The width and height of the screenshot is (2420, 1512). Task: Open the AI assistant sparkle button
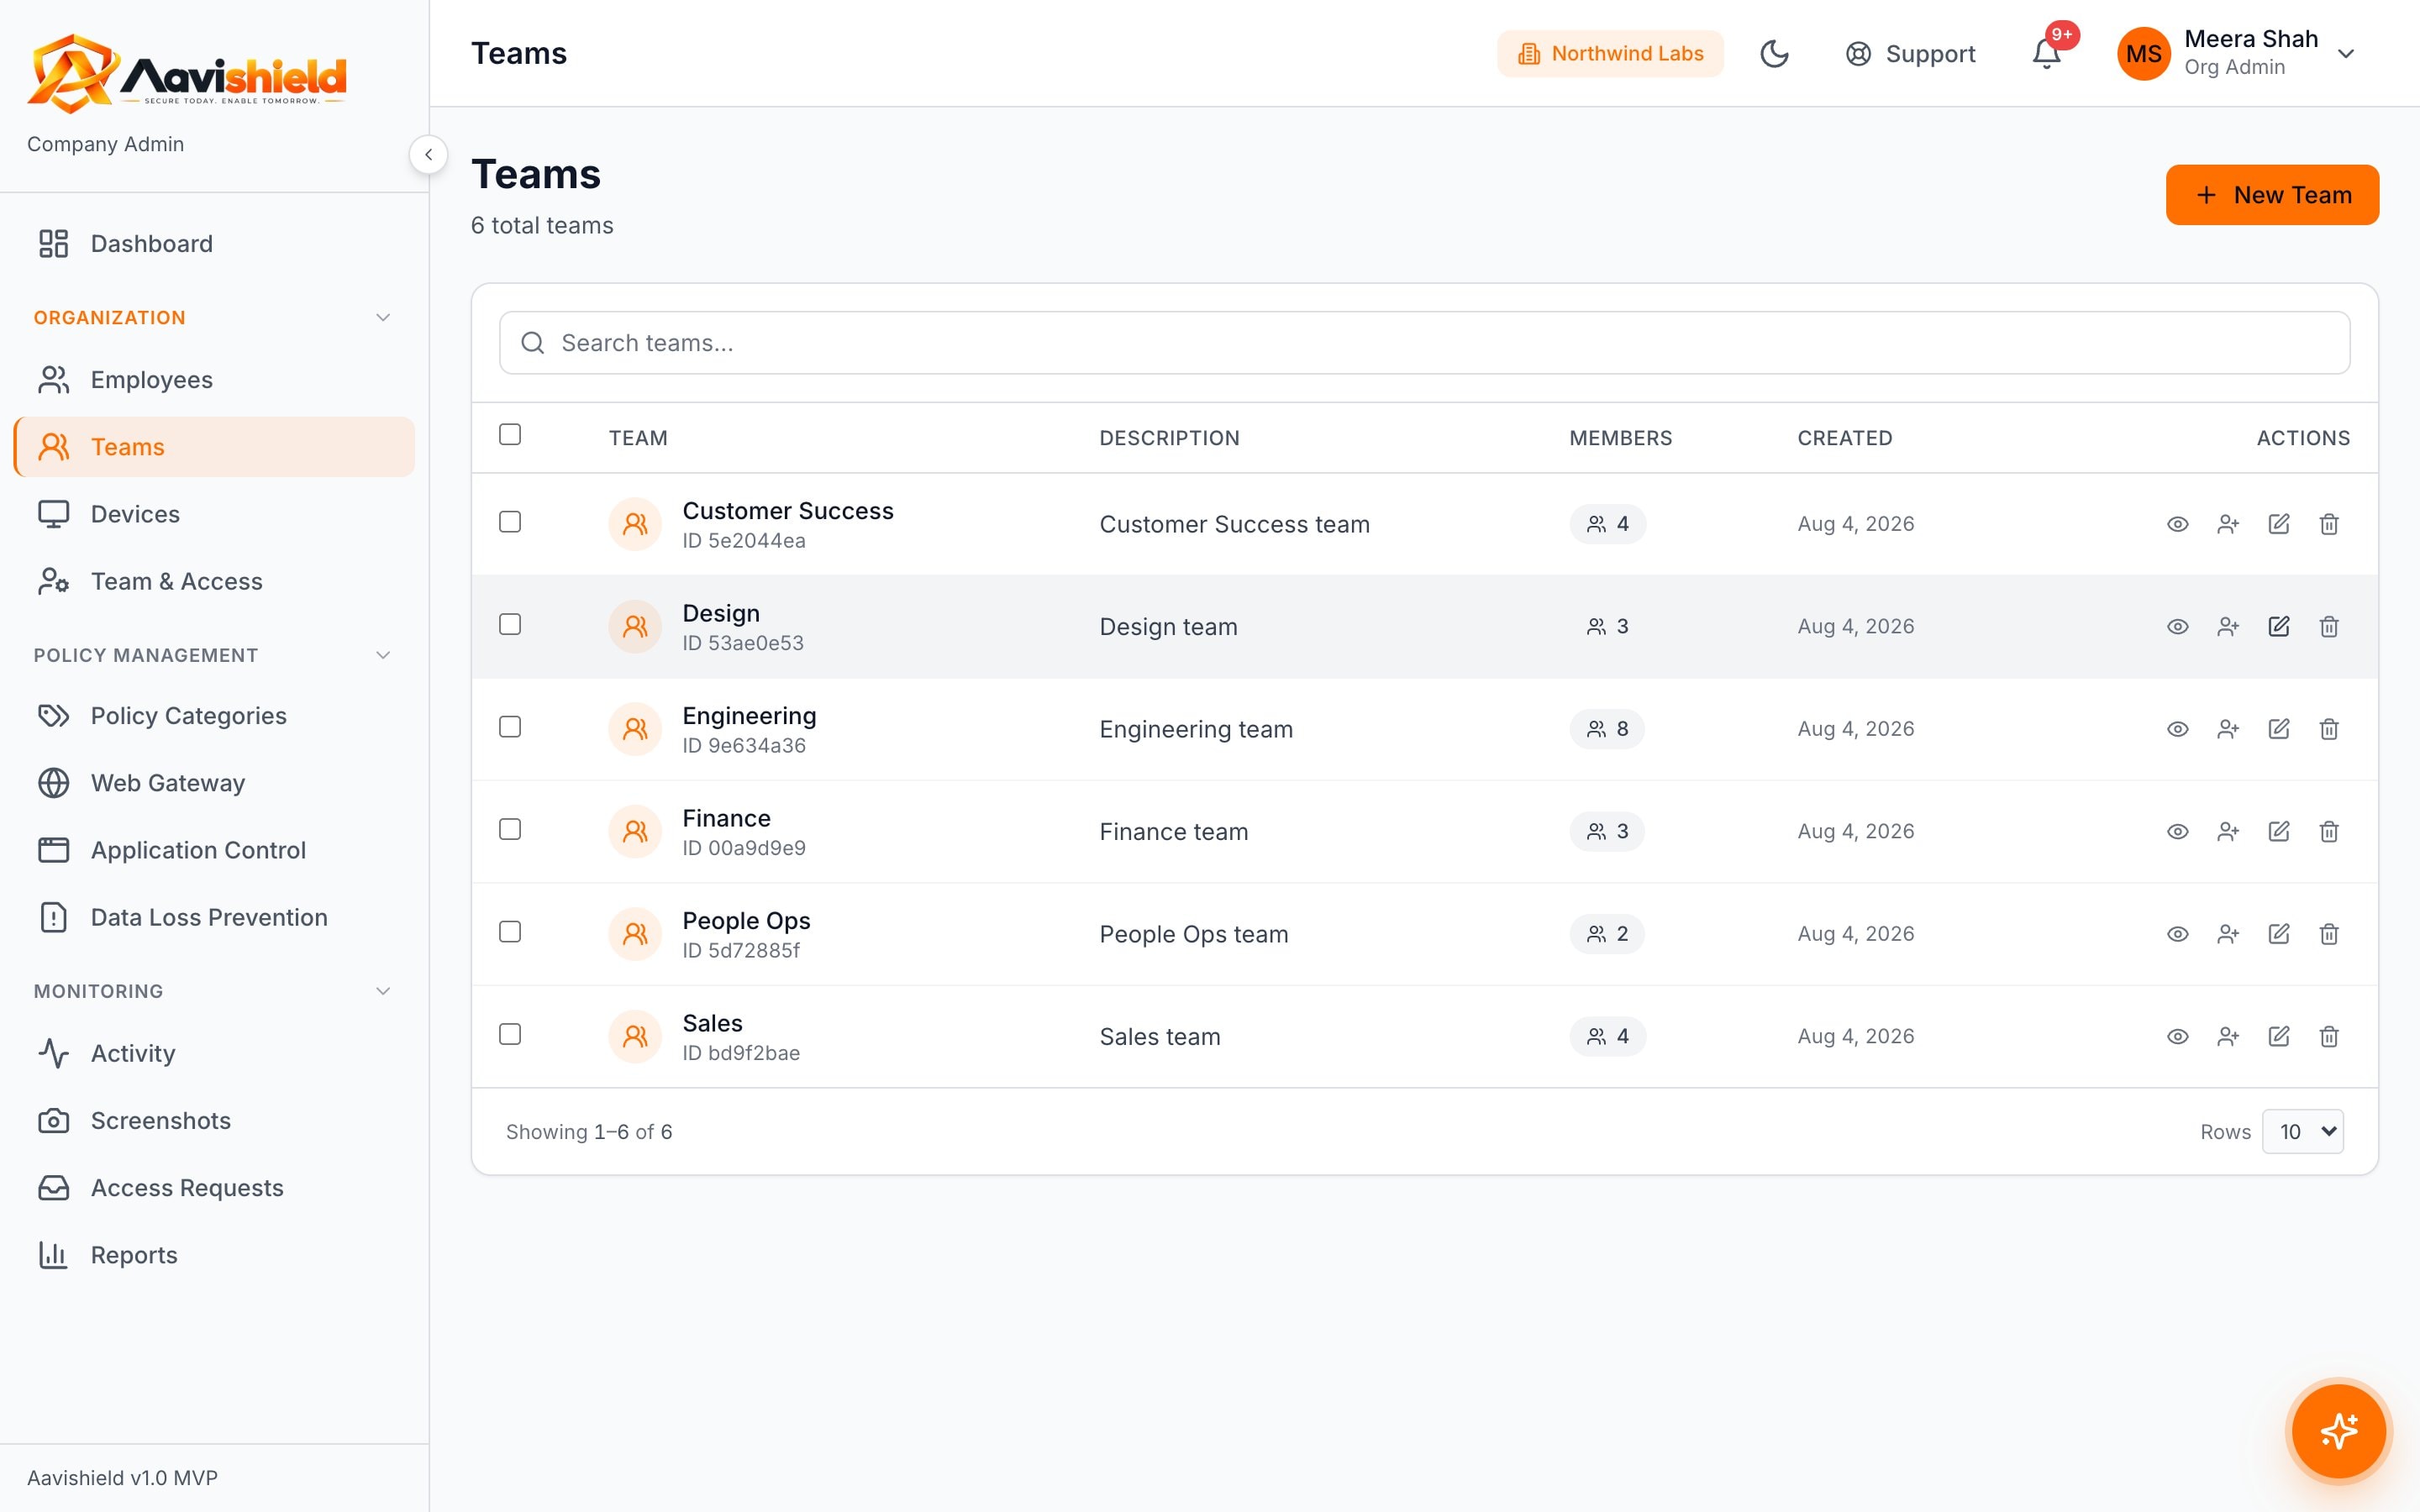tap(2338, 1431)
